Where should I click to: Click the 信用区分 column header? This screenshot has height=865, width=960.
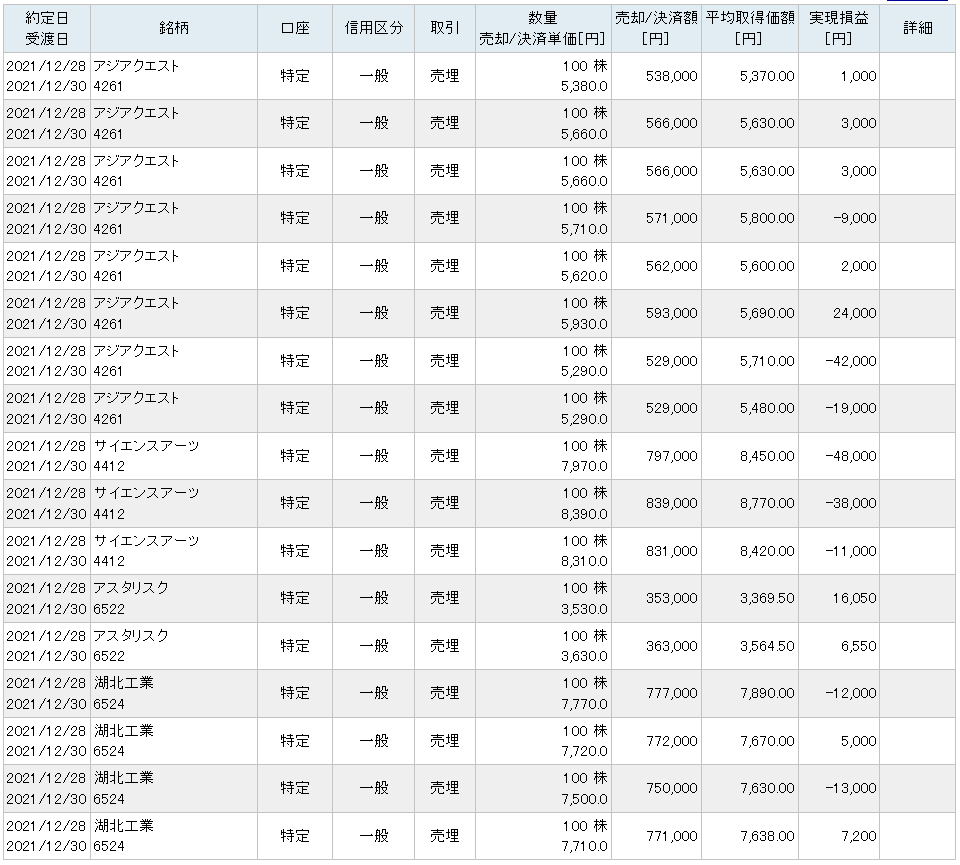click(373, 28)
